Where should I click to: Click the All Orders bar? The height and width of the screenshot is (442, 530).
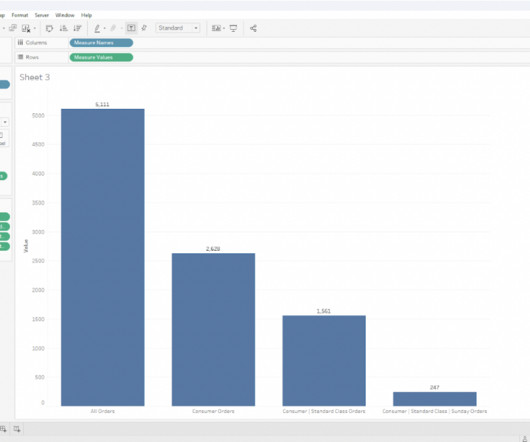(102, 257)
